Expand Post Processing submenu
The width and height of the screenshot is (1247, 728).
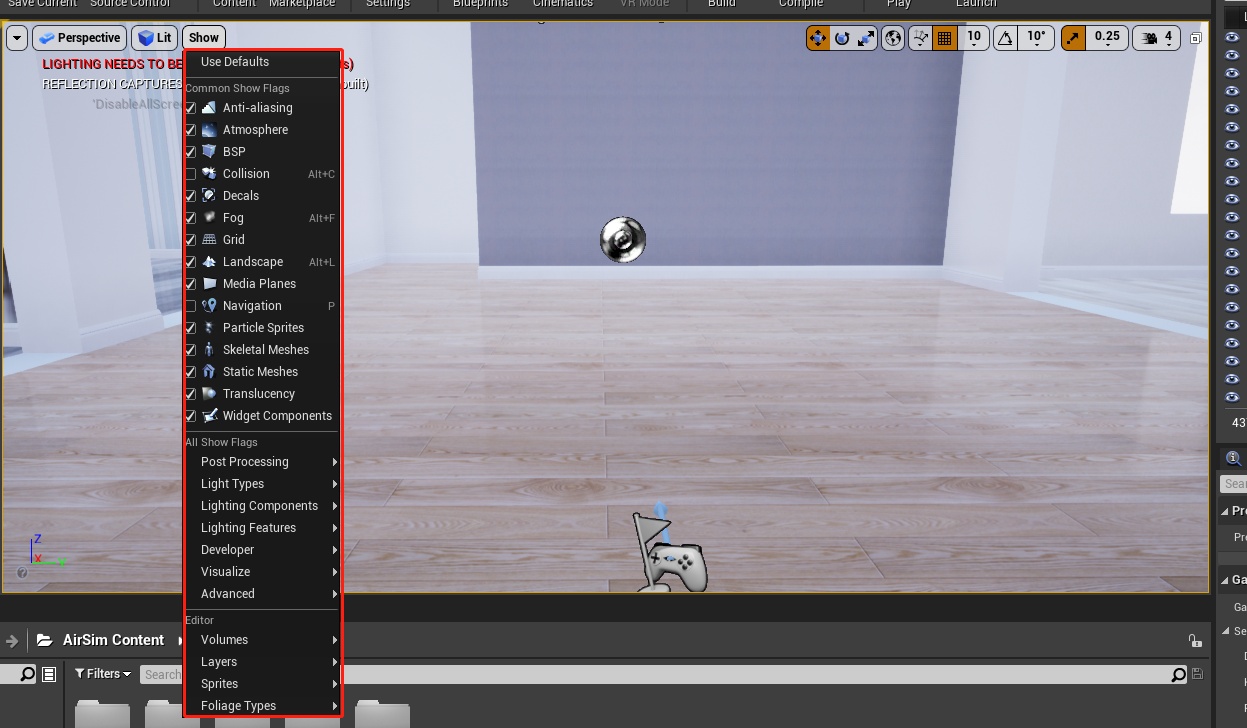click(x=262, y=462)
